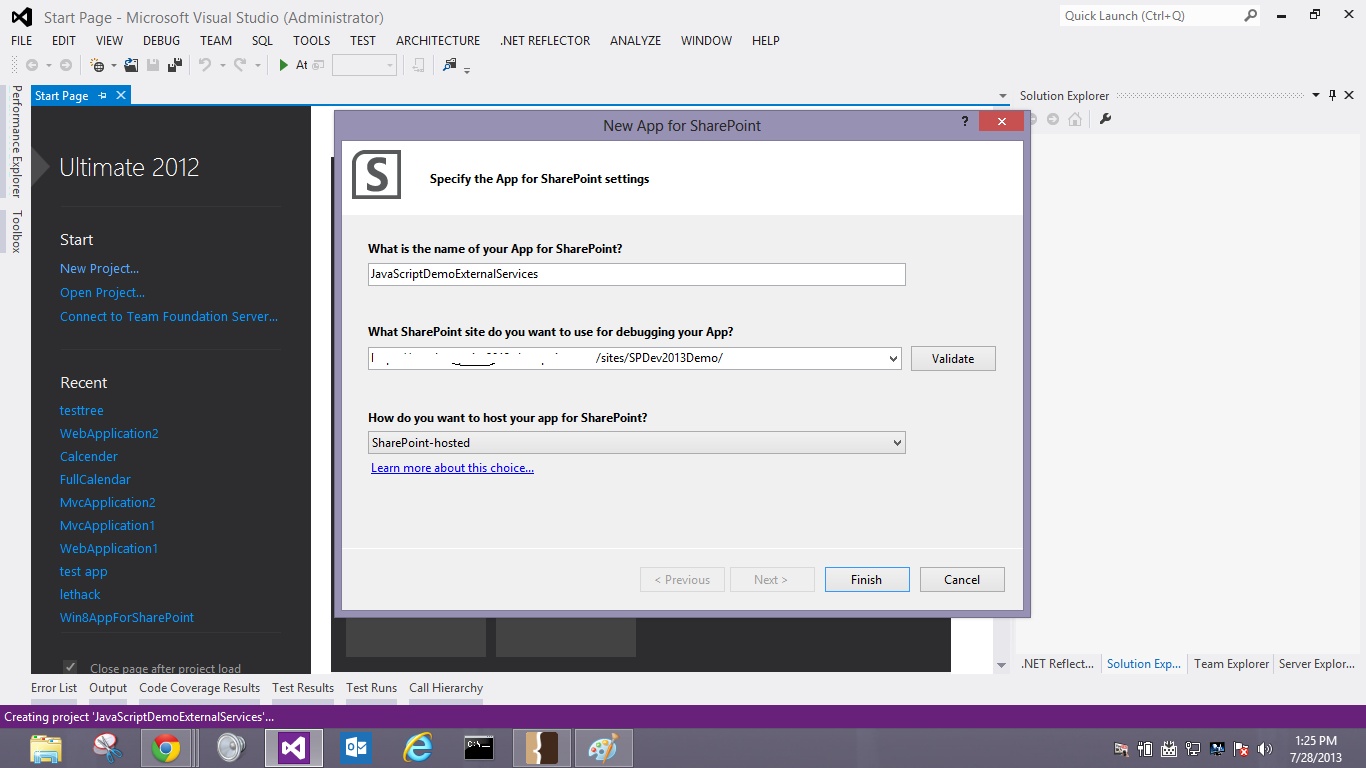Toggle auto hide pin on Solution Explorer
Viewport: 1366px width, 768px height.
pos(1332,96)
